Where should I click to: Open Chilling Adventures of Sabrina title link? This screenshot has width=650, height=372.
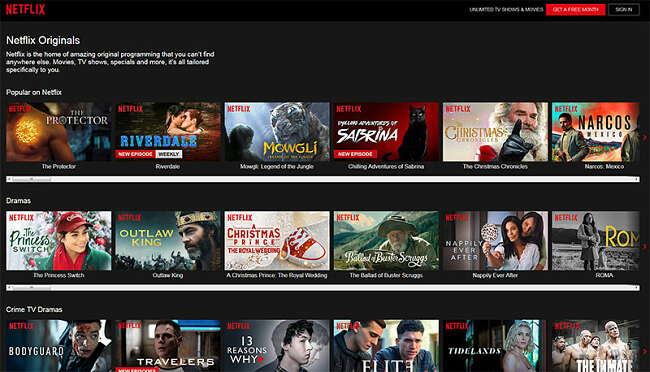coord(386,167)
